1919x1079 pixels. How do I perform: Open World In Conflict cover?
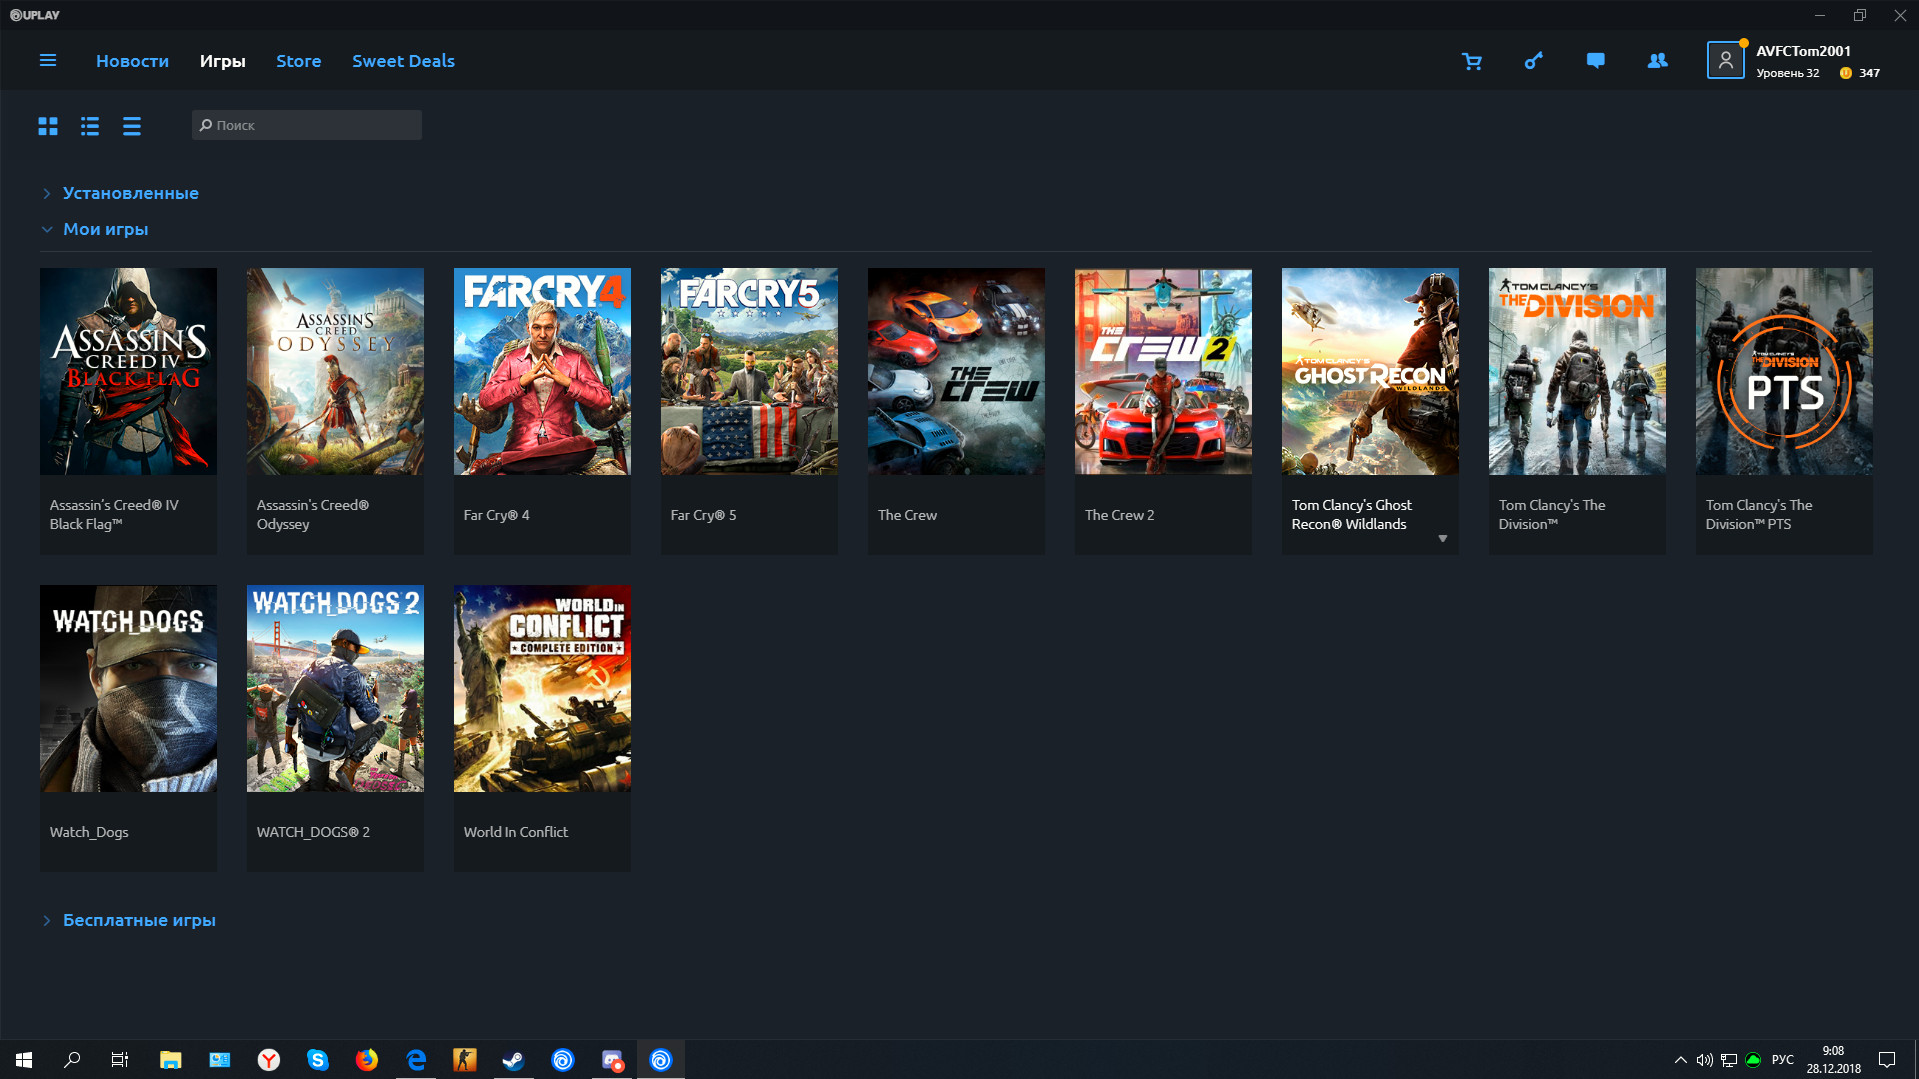(x=542, y=688)
